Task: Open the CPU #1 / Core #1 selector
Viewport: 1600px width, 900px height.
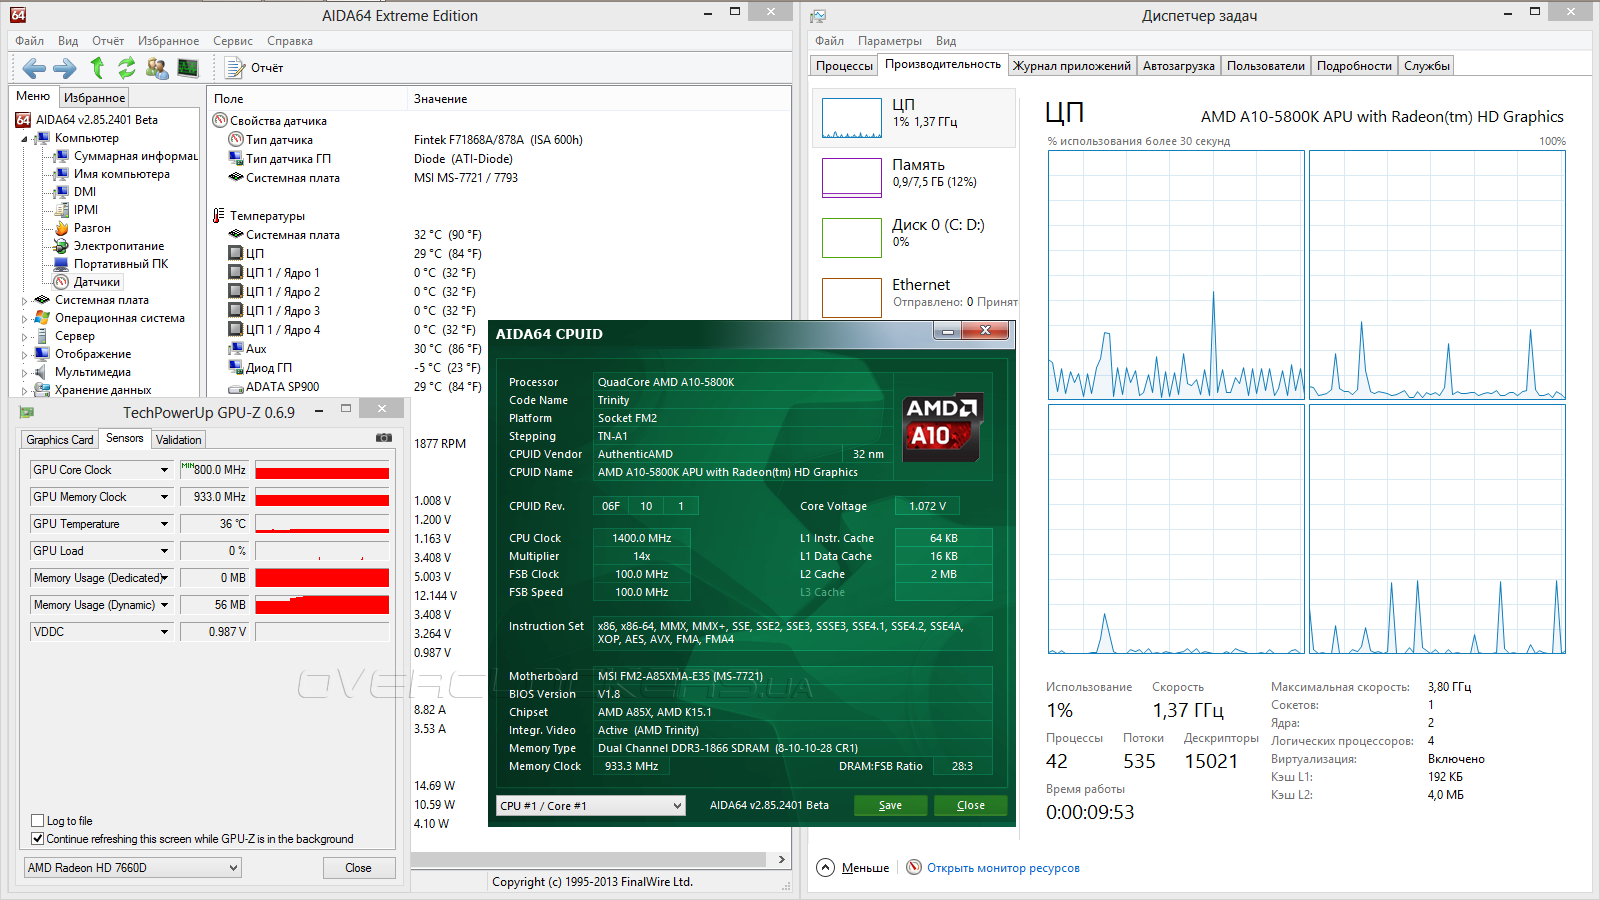Action: [591, 806]
